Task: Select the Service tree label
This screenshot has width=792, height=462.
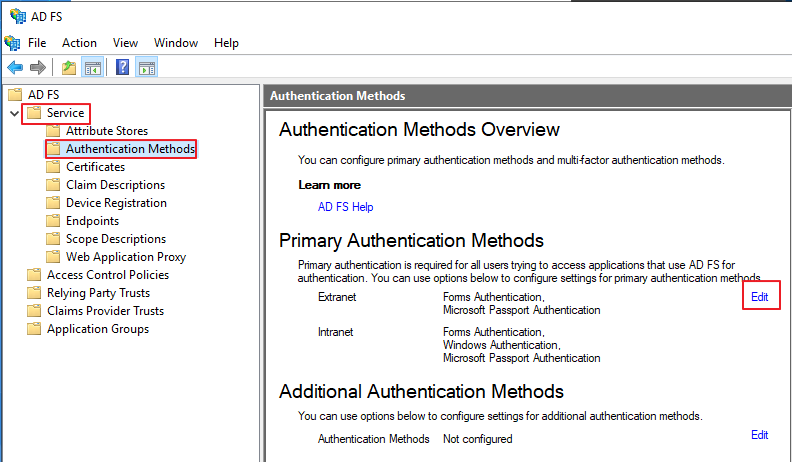Action: [65, 113]
